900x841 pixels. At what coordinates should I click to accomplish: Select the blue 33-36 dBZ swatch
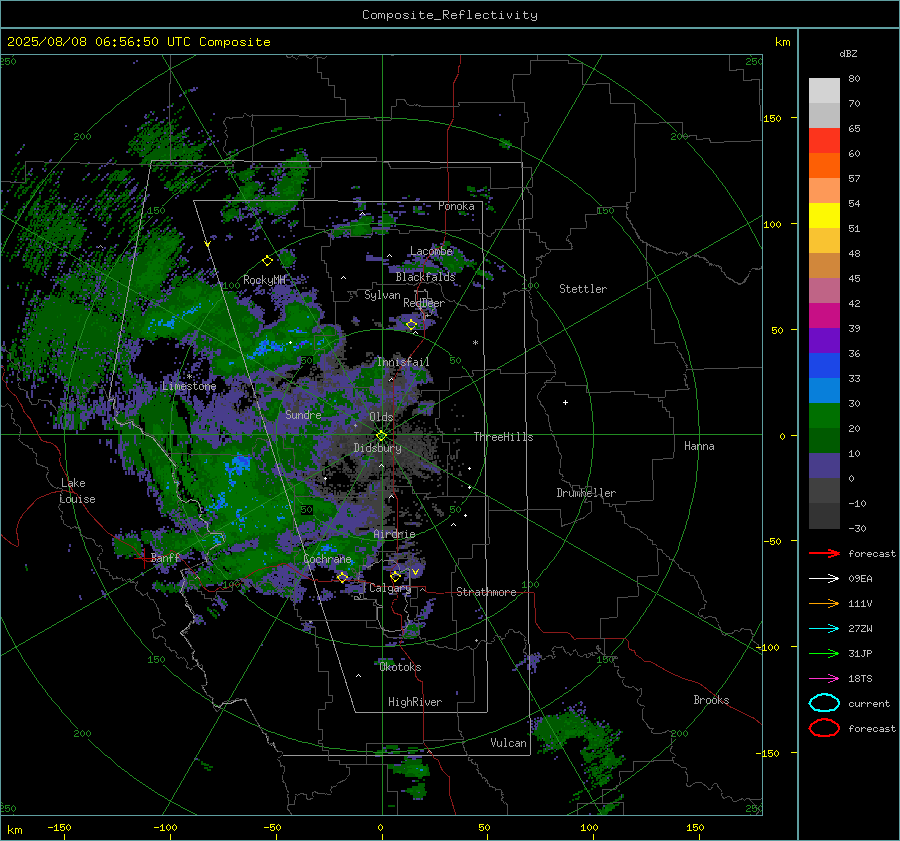824,365
